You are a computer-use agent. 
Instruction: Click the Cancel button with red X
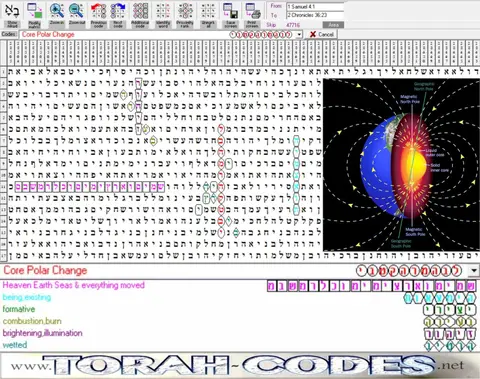tap(322, 34)
